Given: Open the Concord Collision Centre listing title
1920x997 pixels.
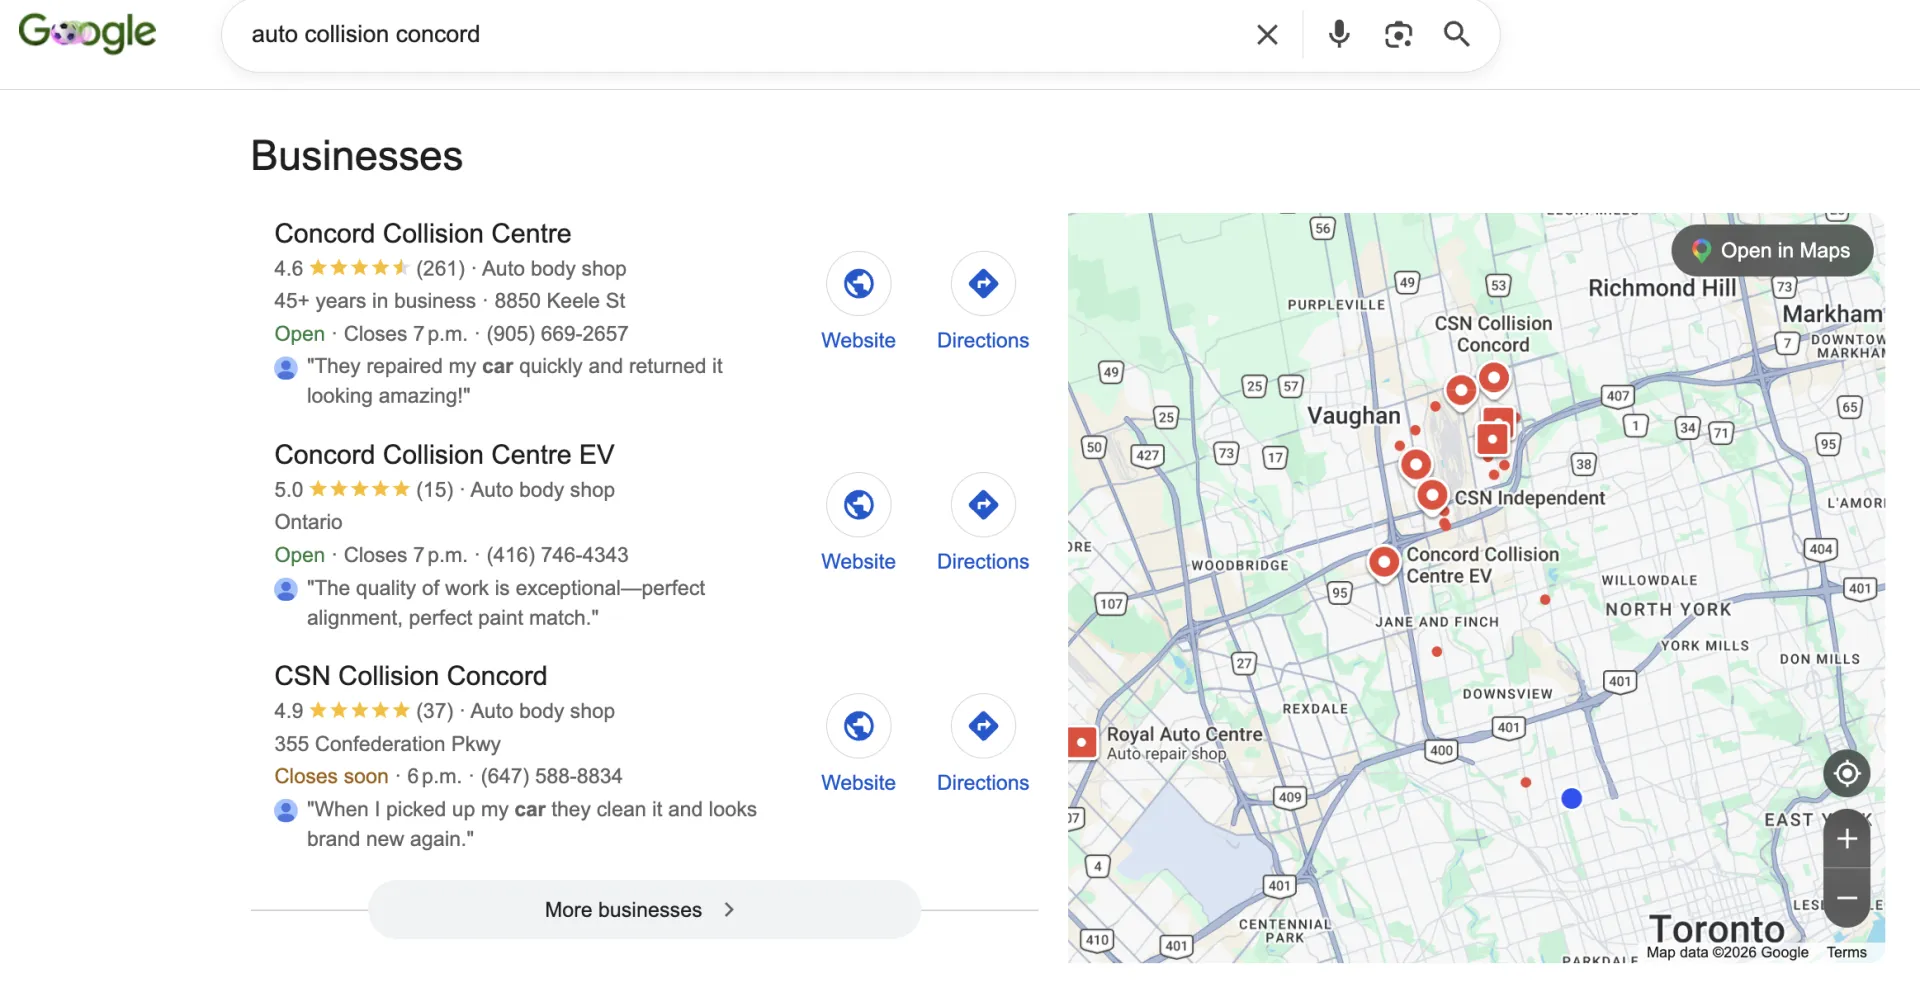Looking at the screenshot, I should point(423,233).
